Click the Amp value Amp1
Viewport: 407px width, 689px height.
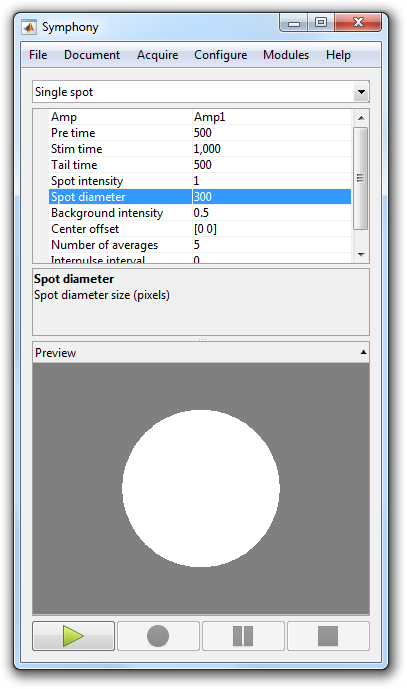209,117
